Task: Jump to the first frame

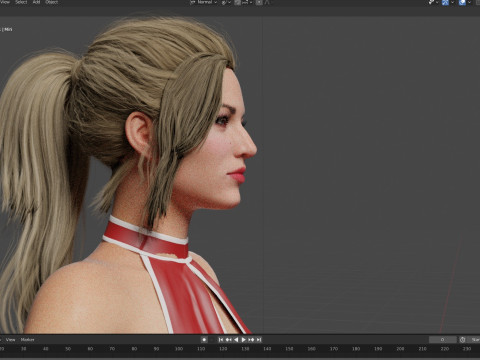Action: (221, 340)
